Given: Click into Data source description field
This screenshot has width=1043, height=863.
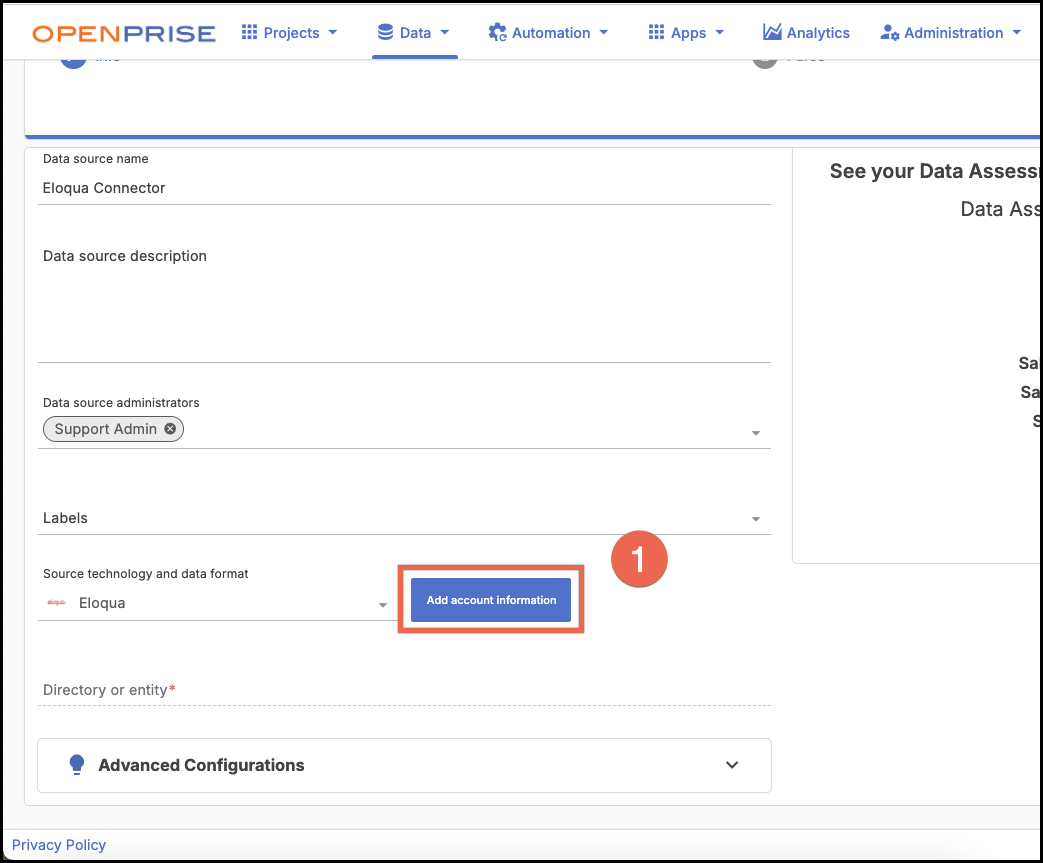Looking at the screenshot, I should [404, 303].
